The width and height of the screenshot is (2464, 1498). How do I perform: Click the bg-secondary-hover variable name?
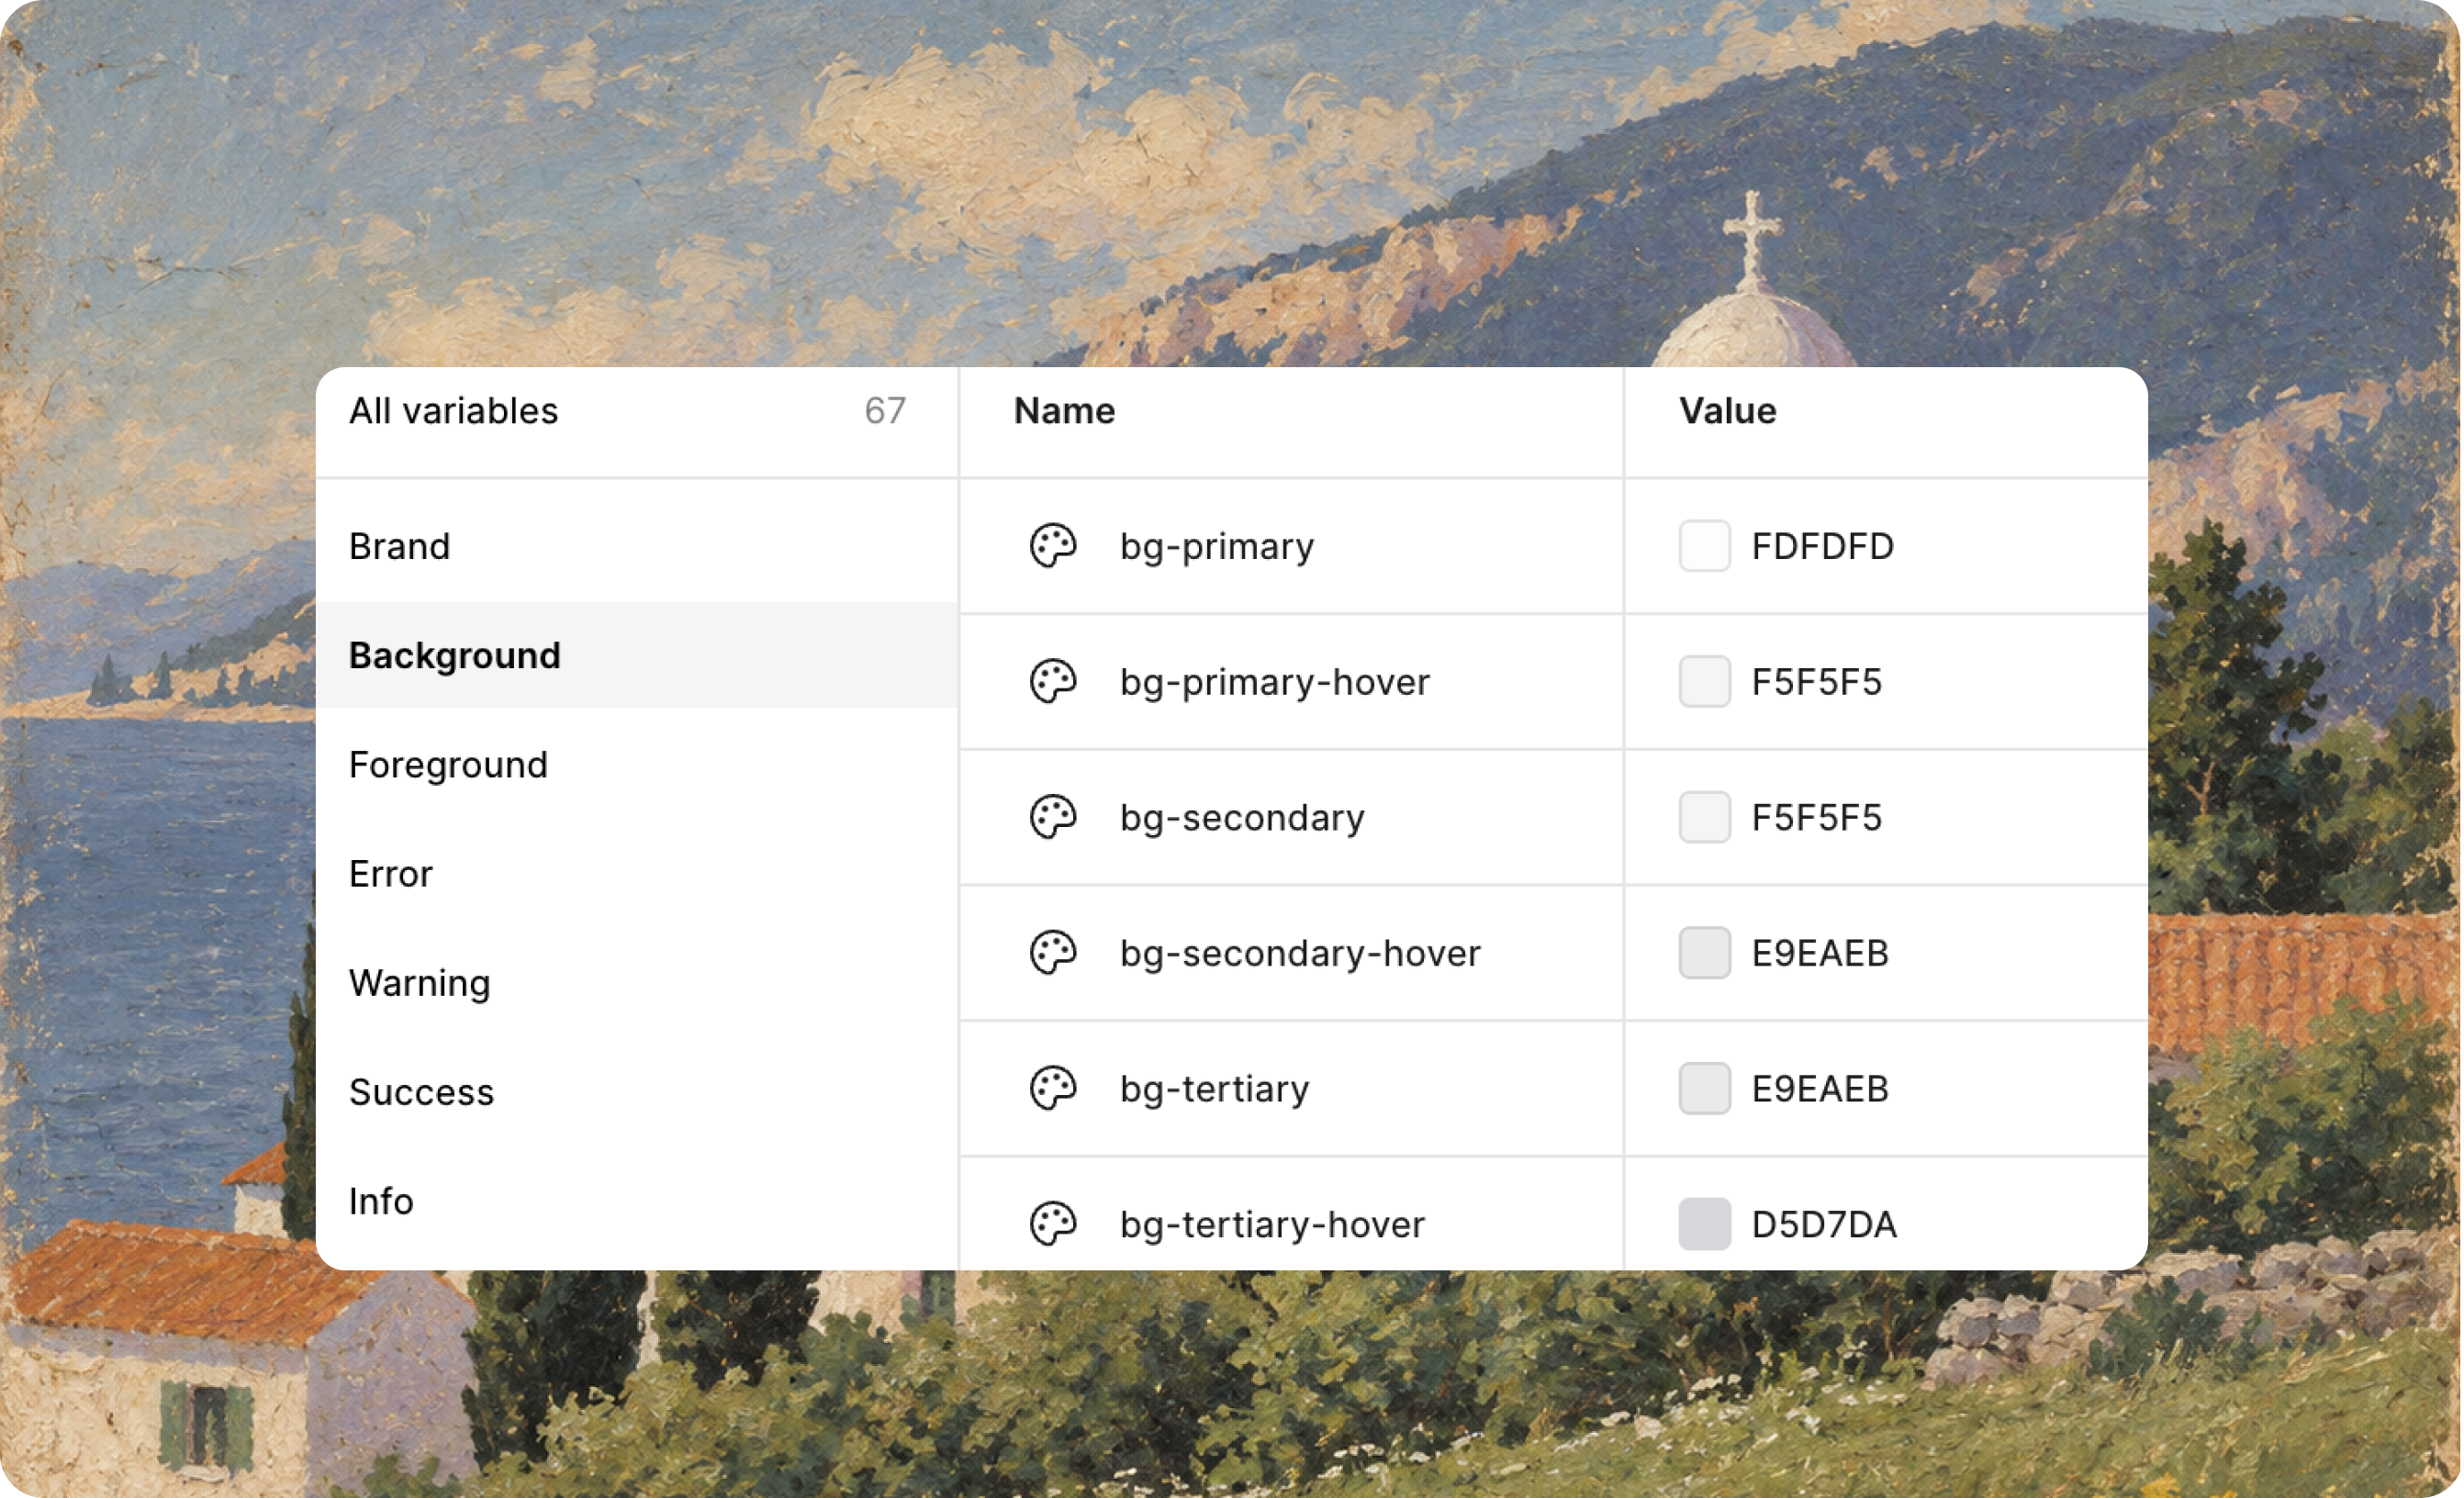coord(1300,954)
